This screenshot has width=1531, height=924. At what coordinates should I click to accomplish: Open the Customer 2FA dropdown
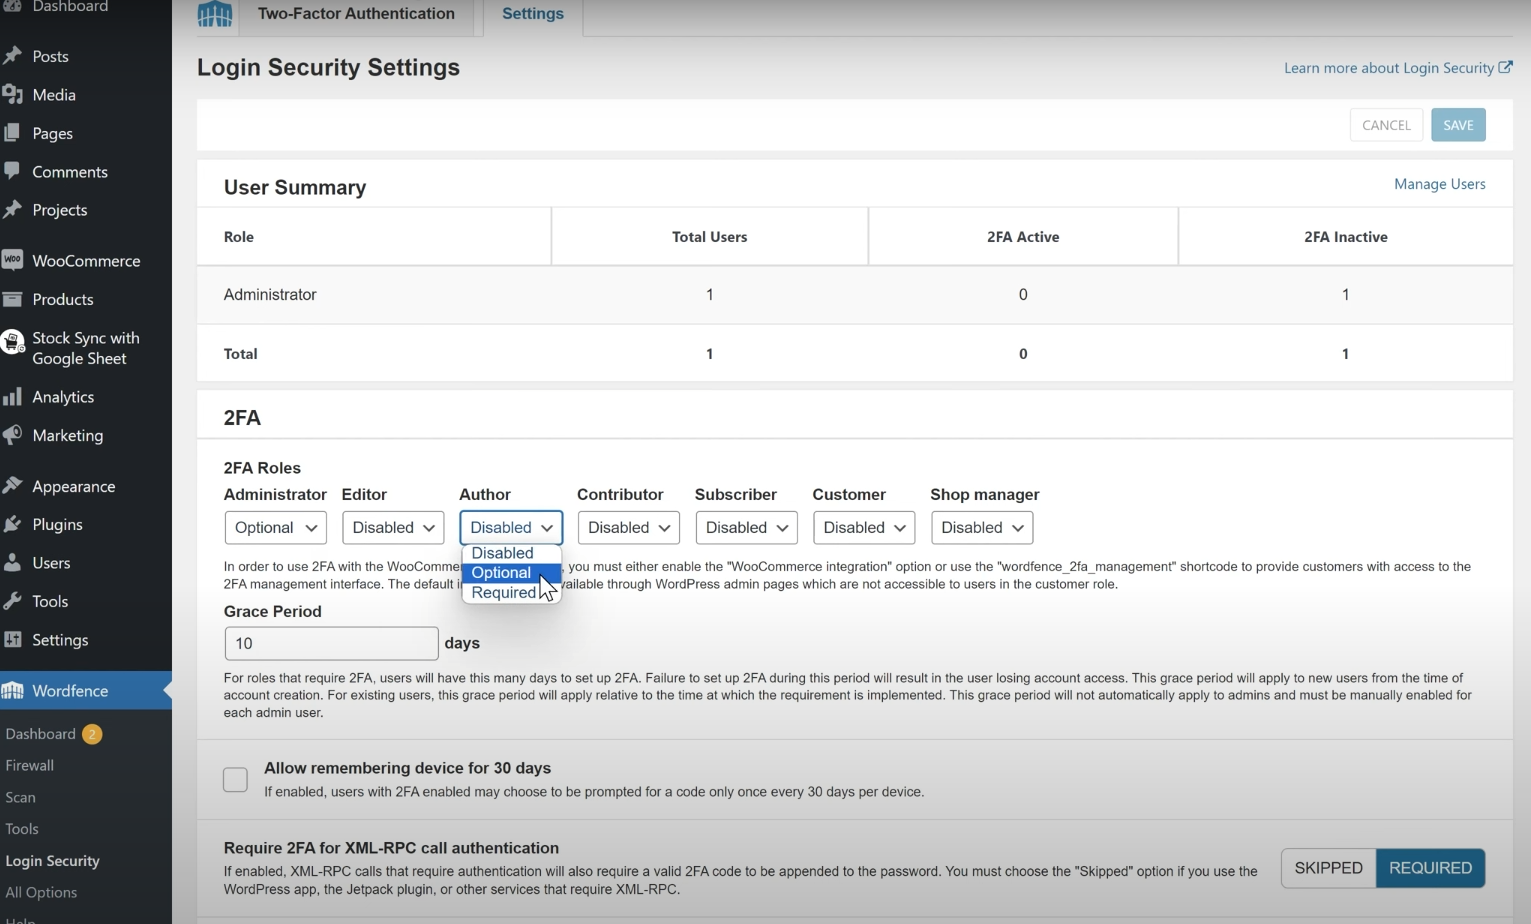coord(863,527)
